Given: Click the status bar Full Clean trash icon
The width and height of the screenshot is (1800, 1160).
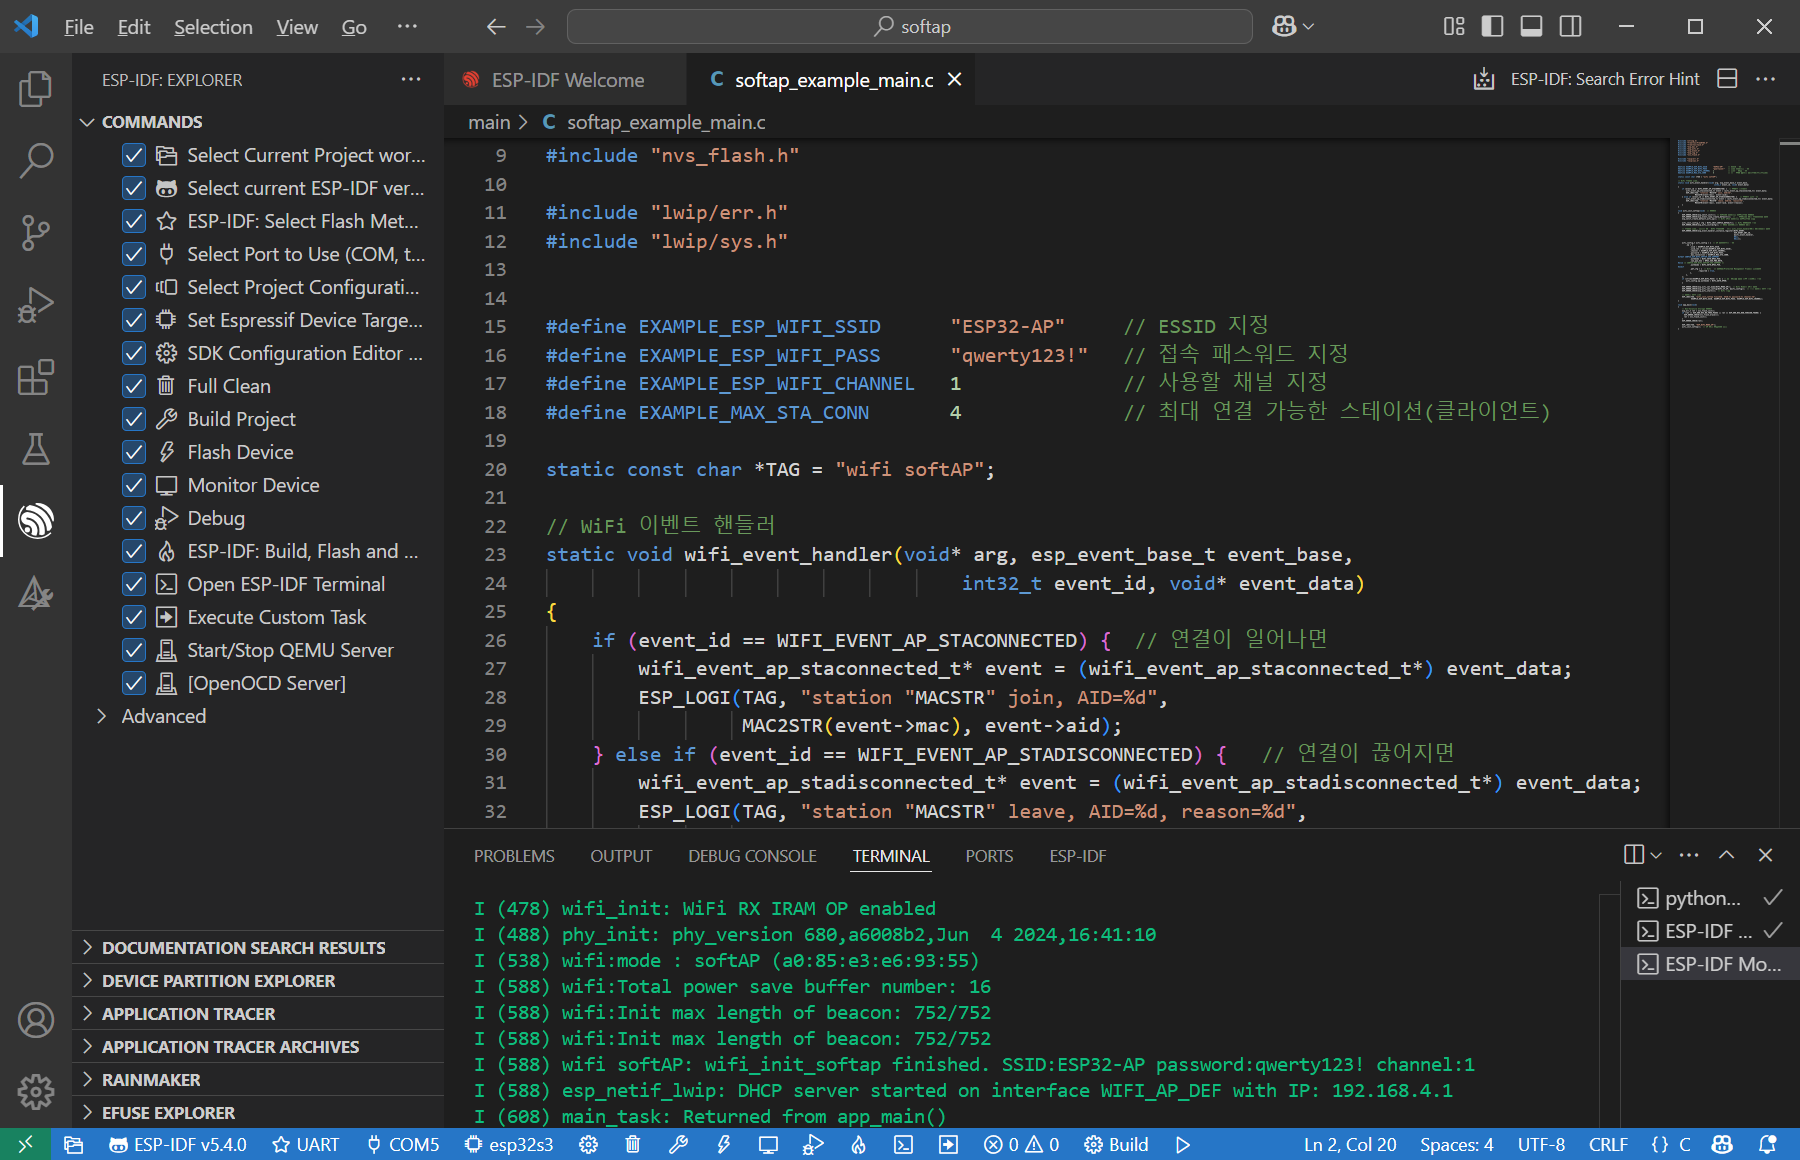Looking at the screenshot, I should 633,1145.
